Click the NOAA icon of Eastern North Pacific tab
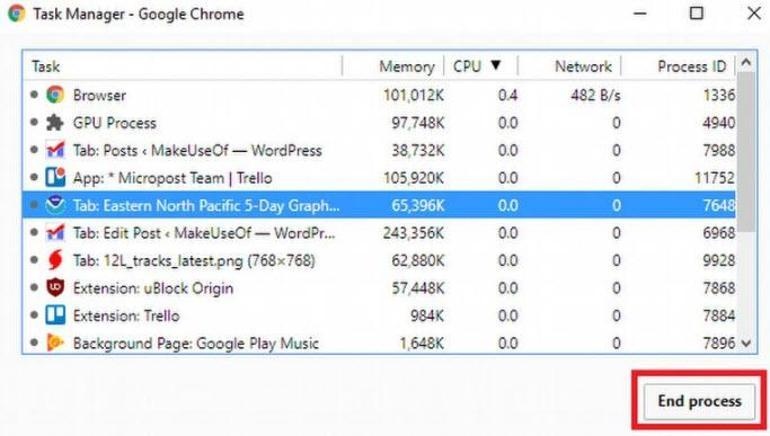The height and width of the screenshot is (436, 770). click(55, 205)
